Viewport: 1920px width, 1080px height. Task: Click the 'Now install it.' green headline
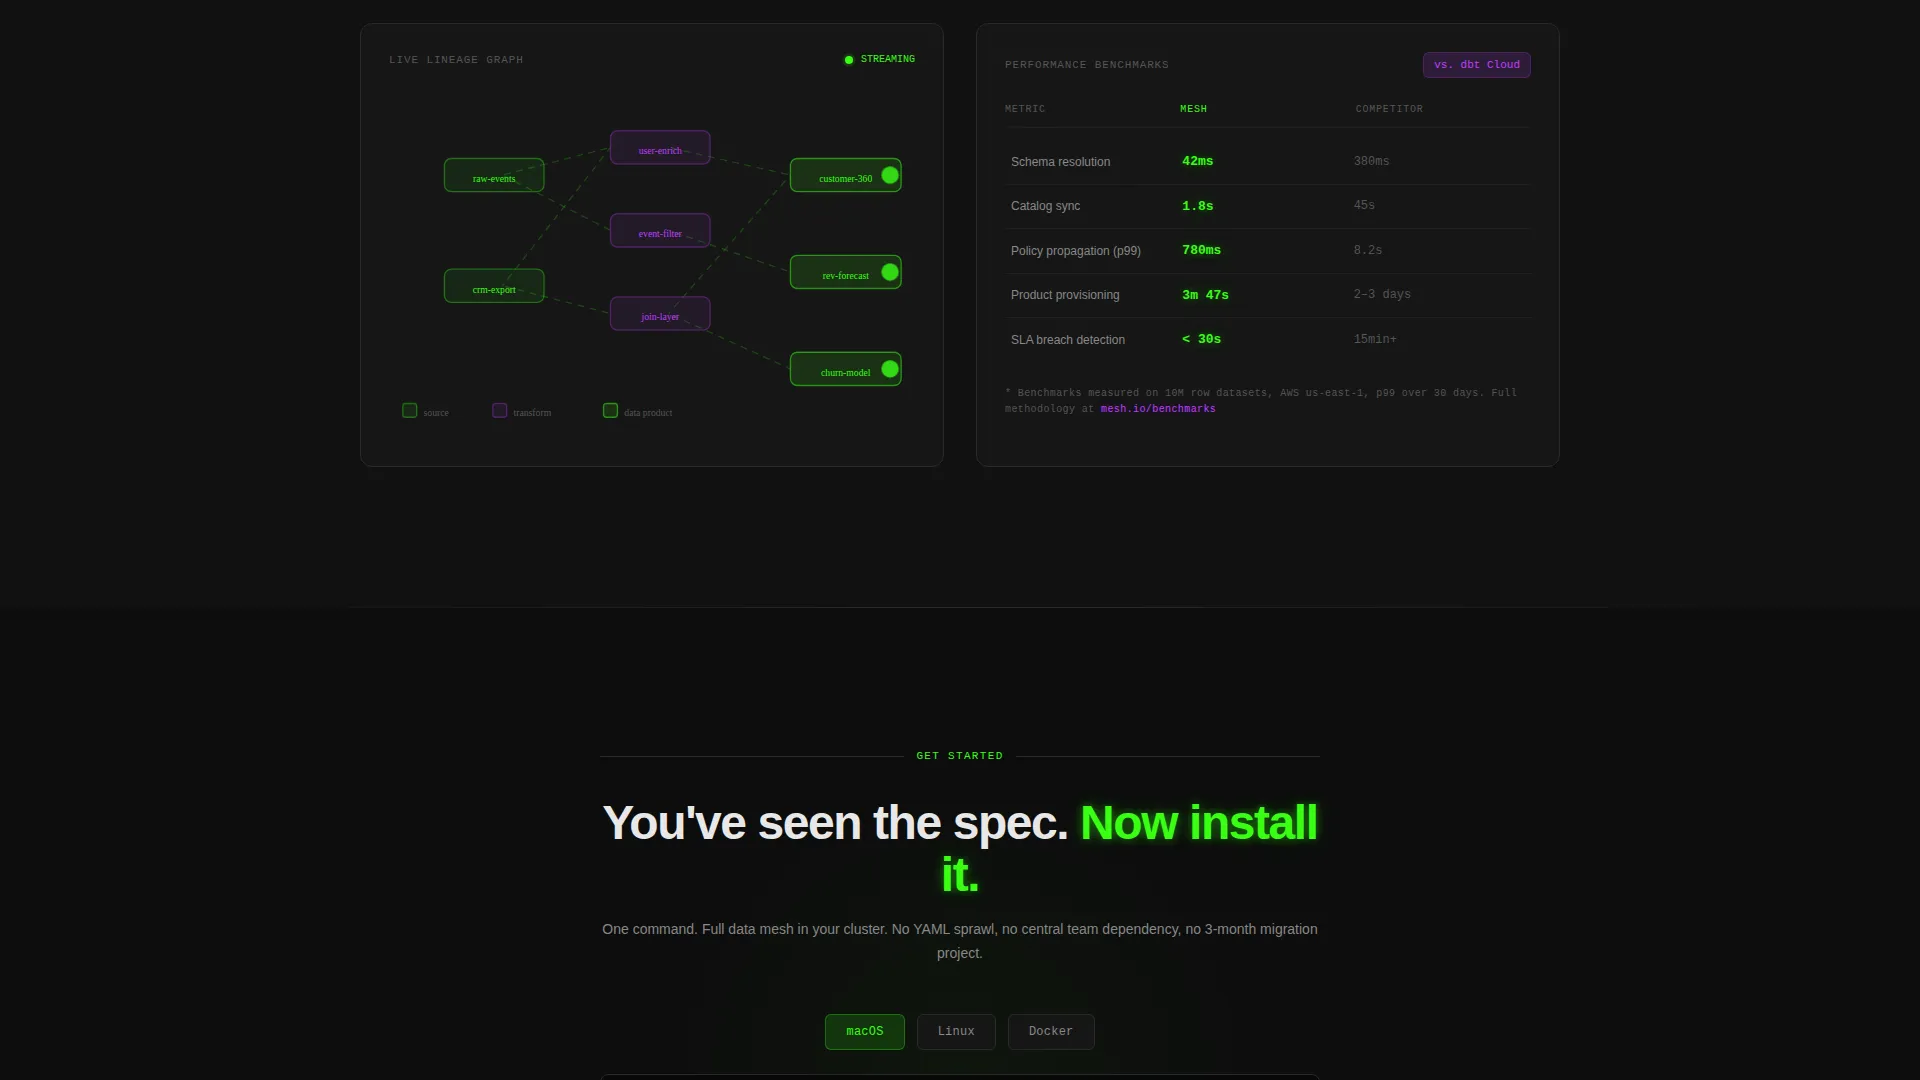pos(1129,848)
